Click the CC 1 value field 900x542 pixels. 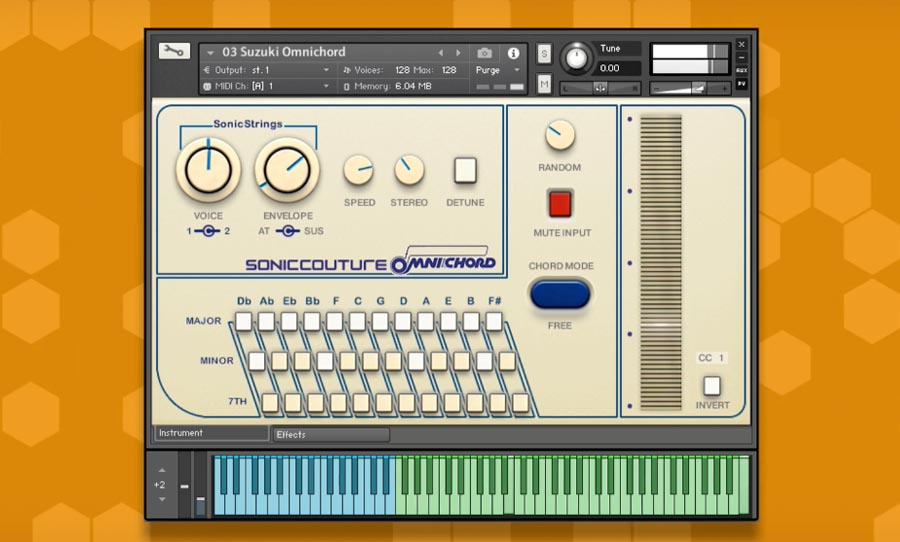712,358
